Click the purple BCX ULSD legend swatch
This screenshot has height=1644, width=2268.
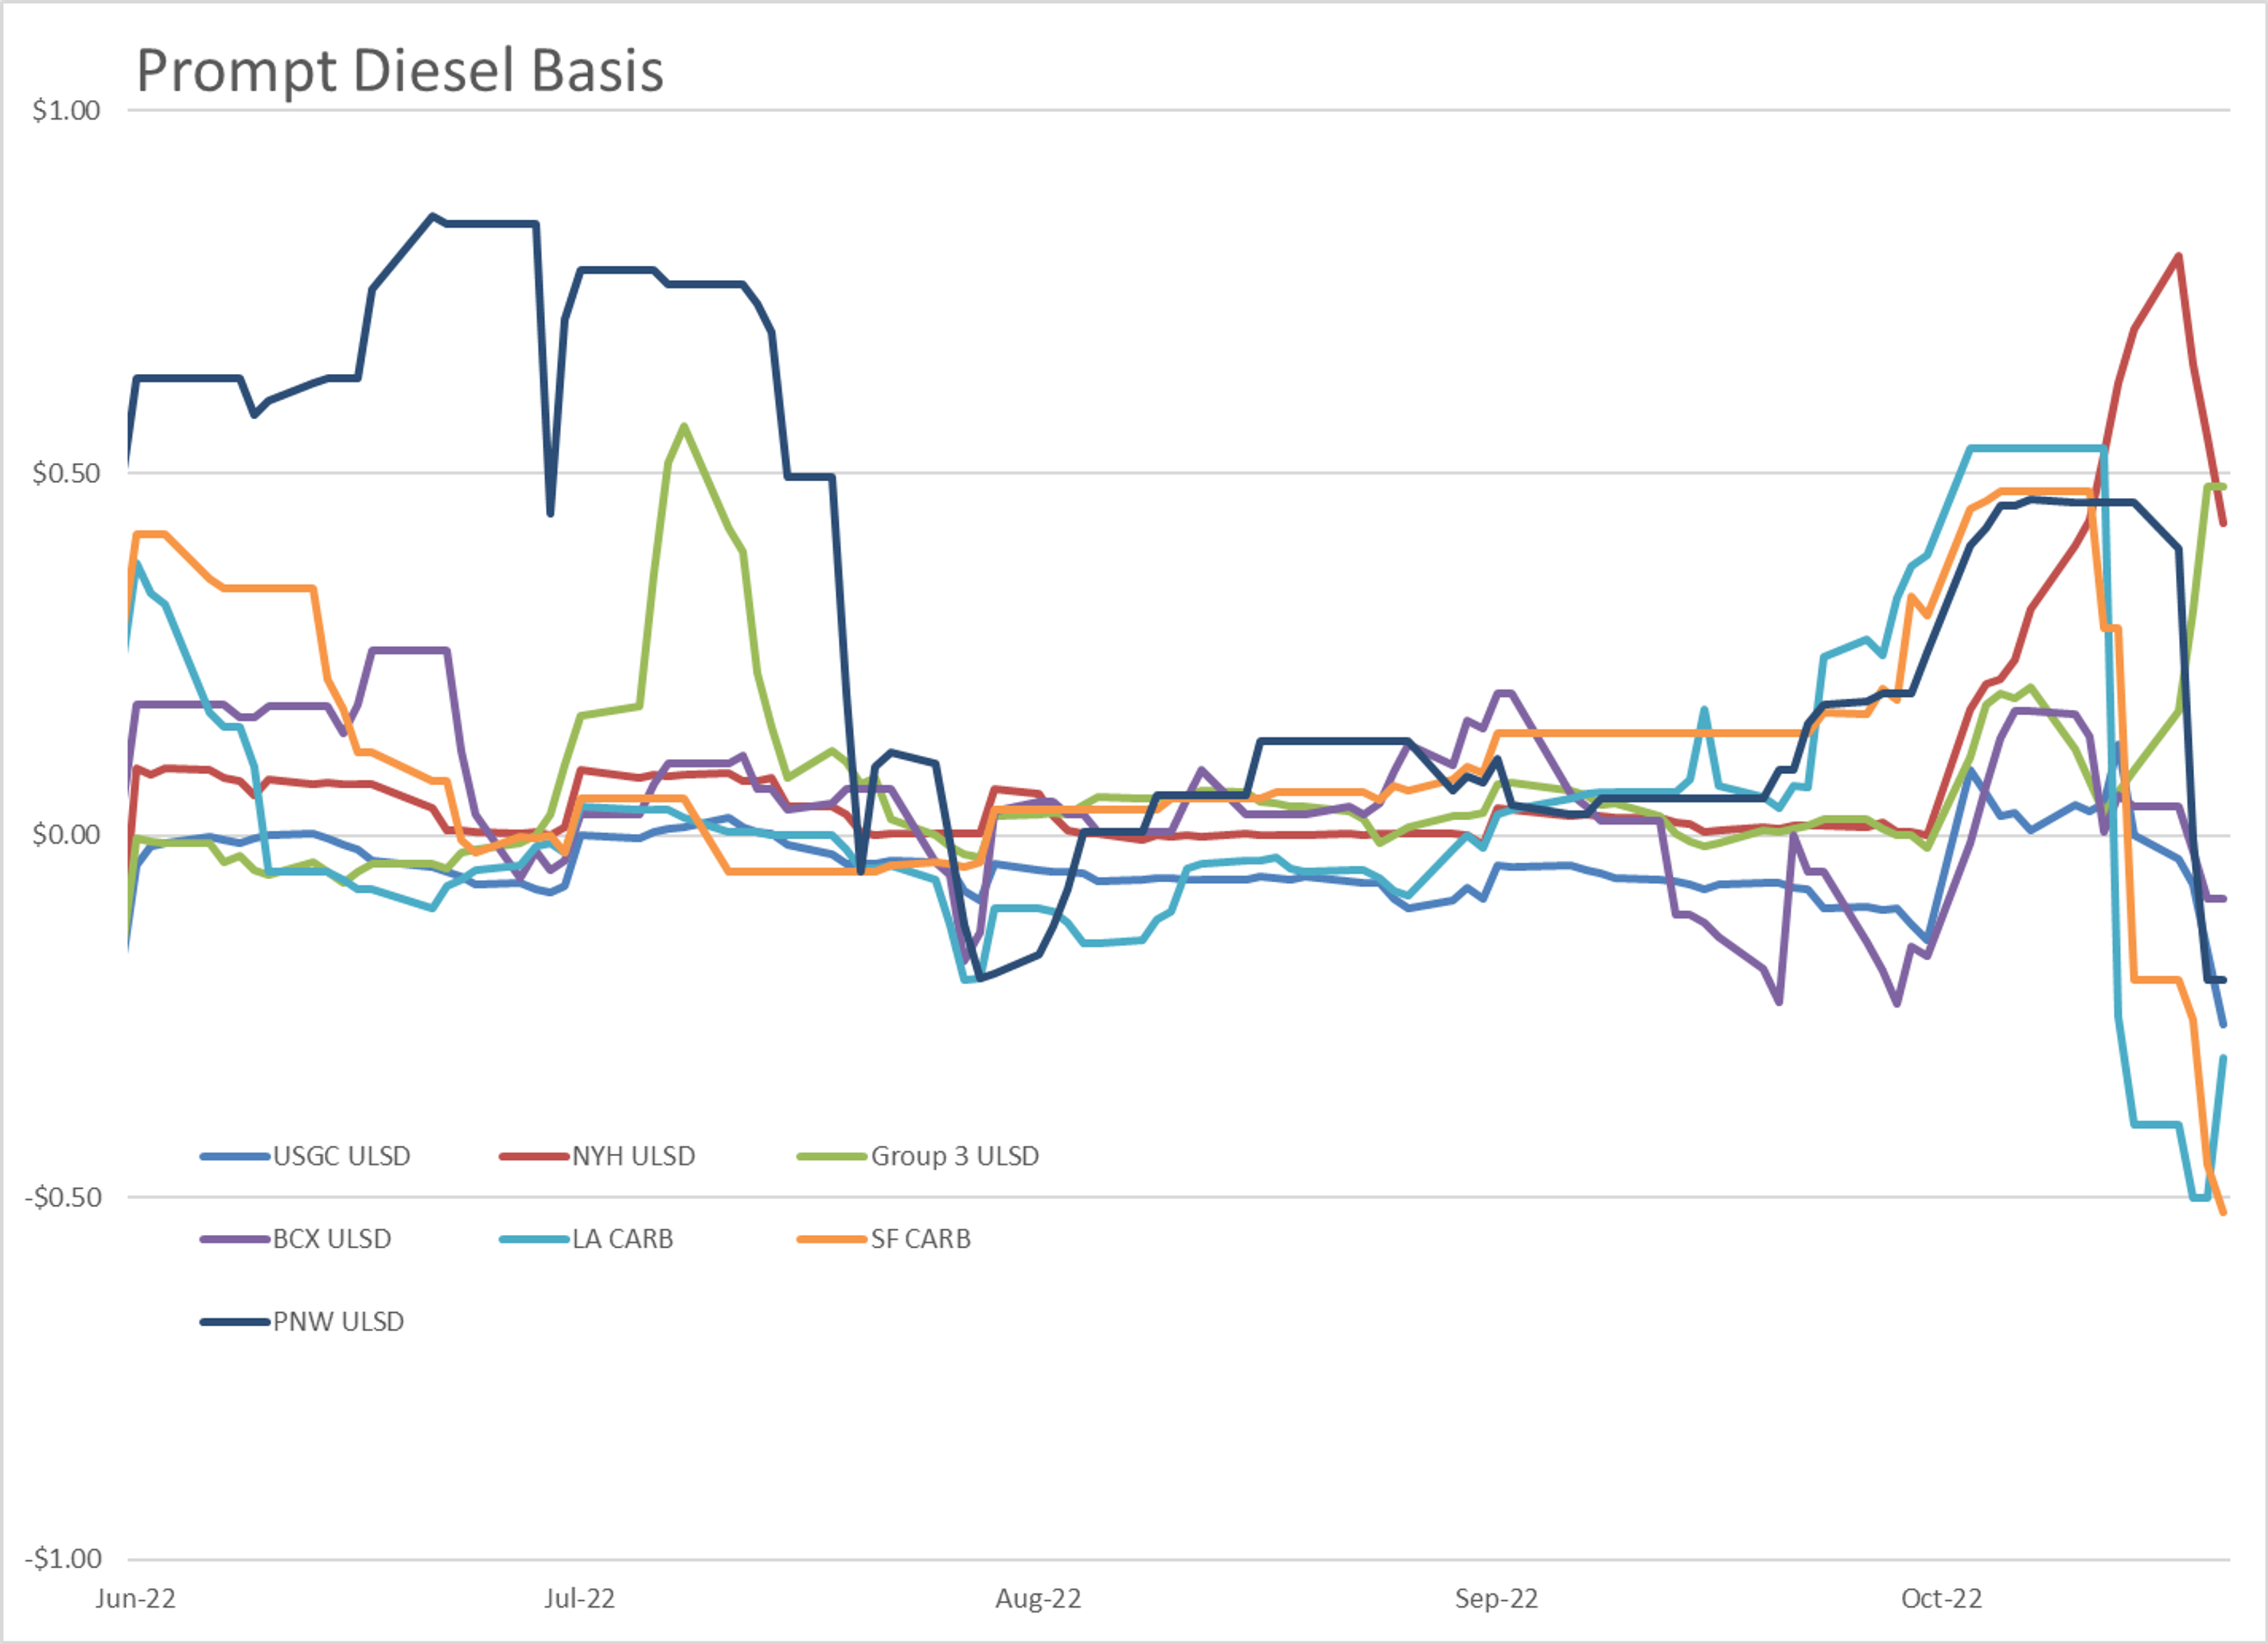pos(235,1240)
